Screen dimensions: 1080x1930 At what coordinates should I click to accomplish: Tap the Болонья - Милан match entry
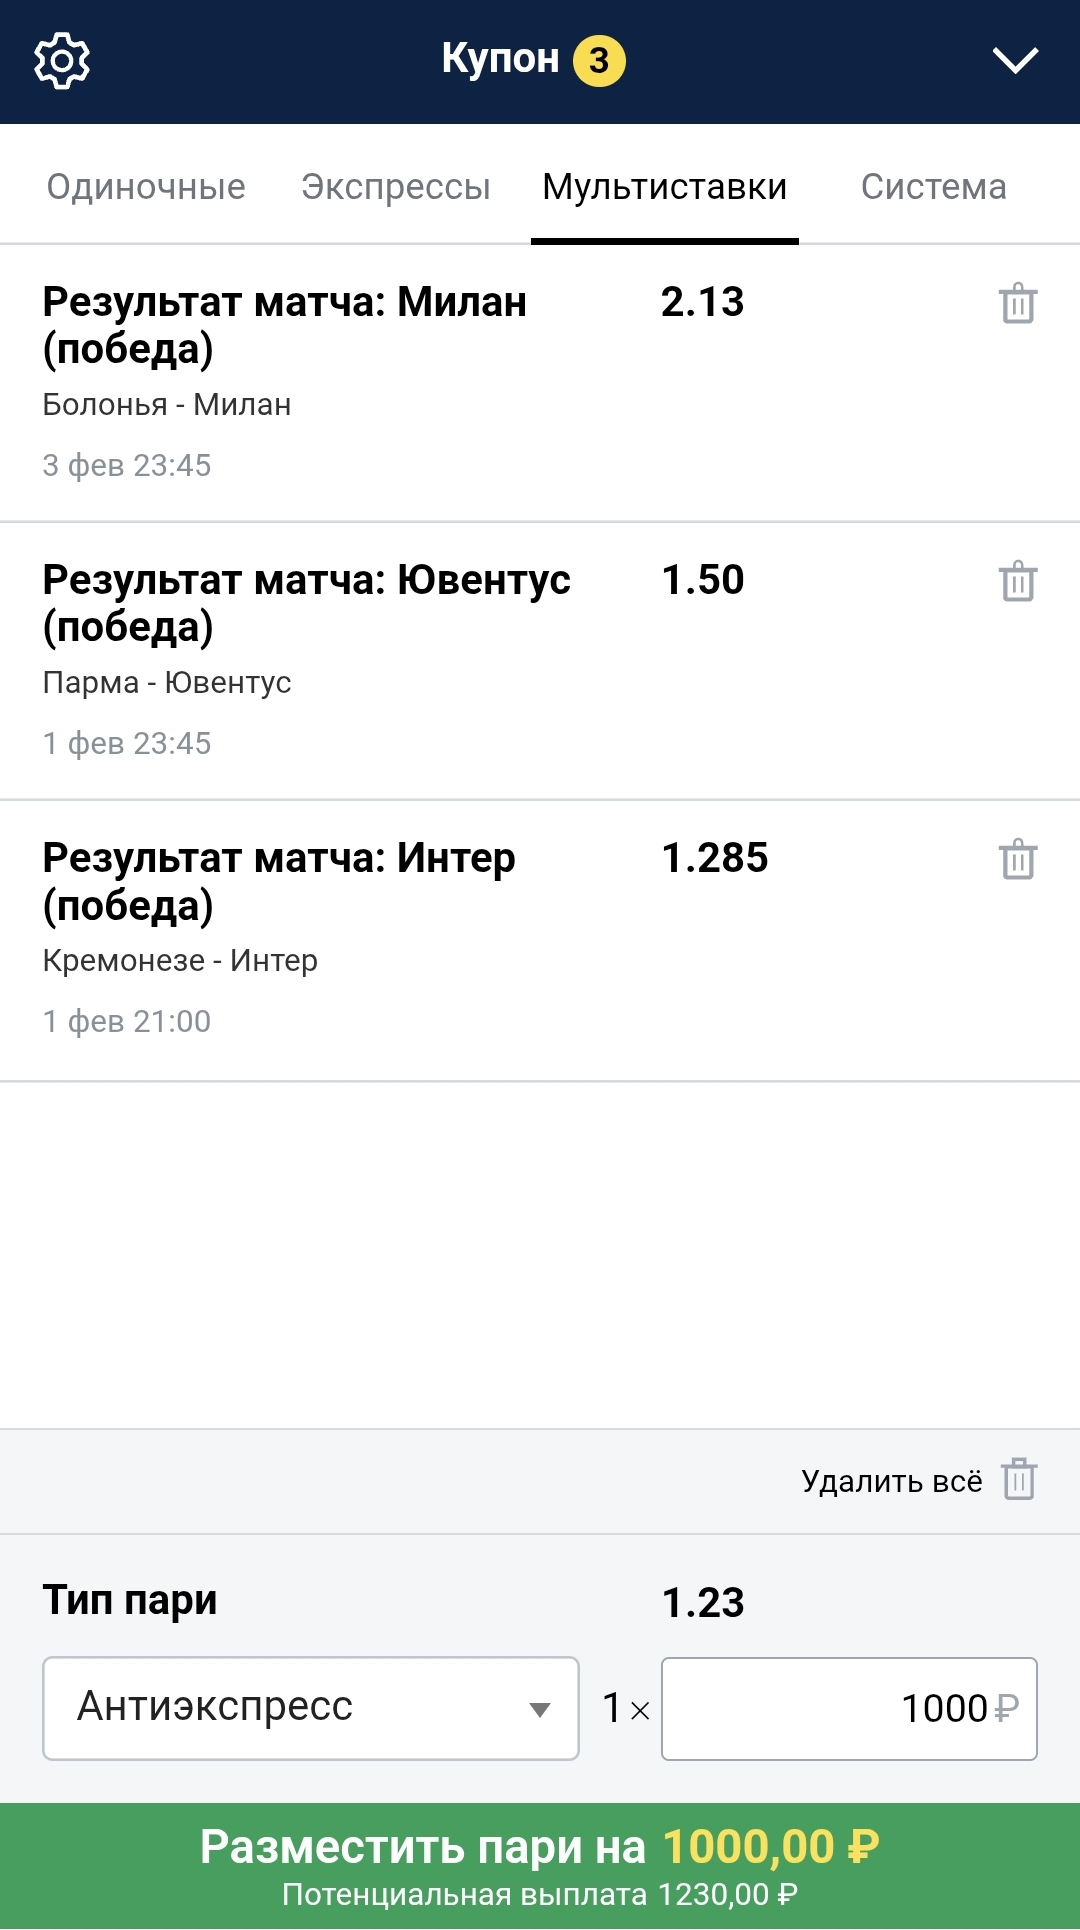(x=167, y=404)
